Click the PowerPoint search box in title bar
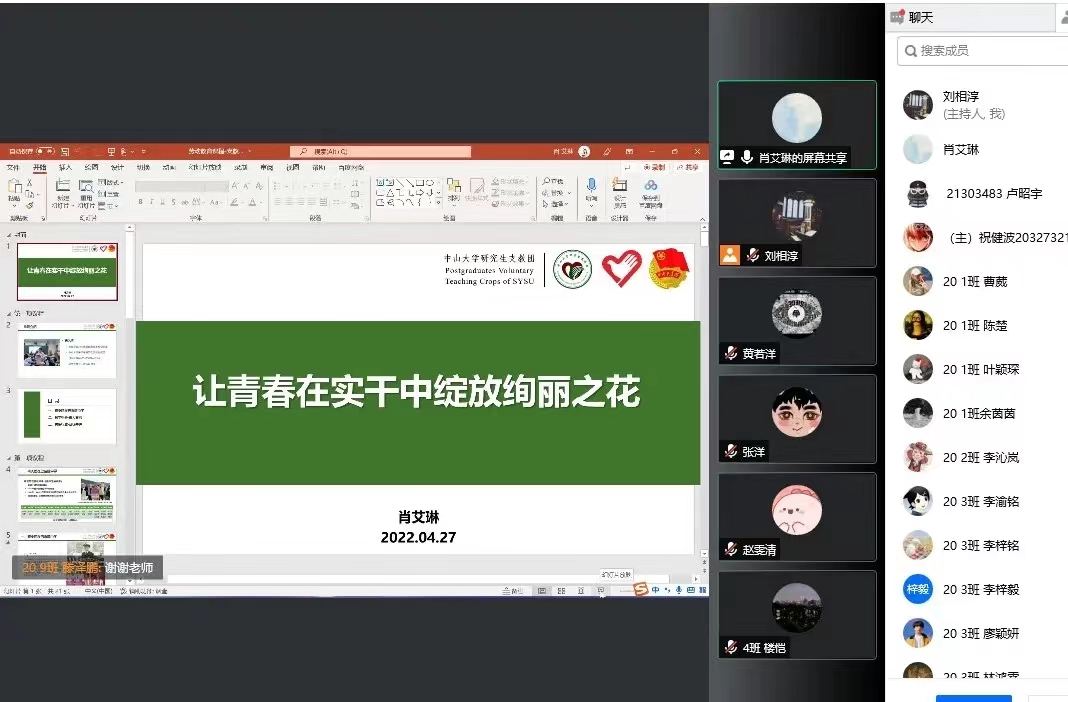The image size is (1068, 702). (380, 152)
